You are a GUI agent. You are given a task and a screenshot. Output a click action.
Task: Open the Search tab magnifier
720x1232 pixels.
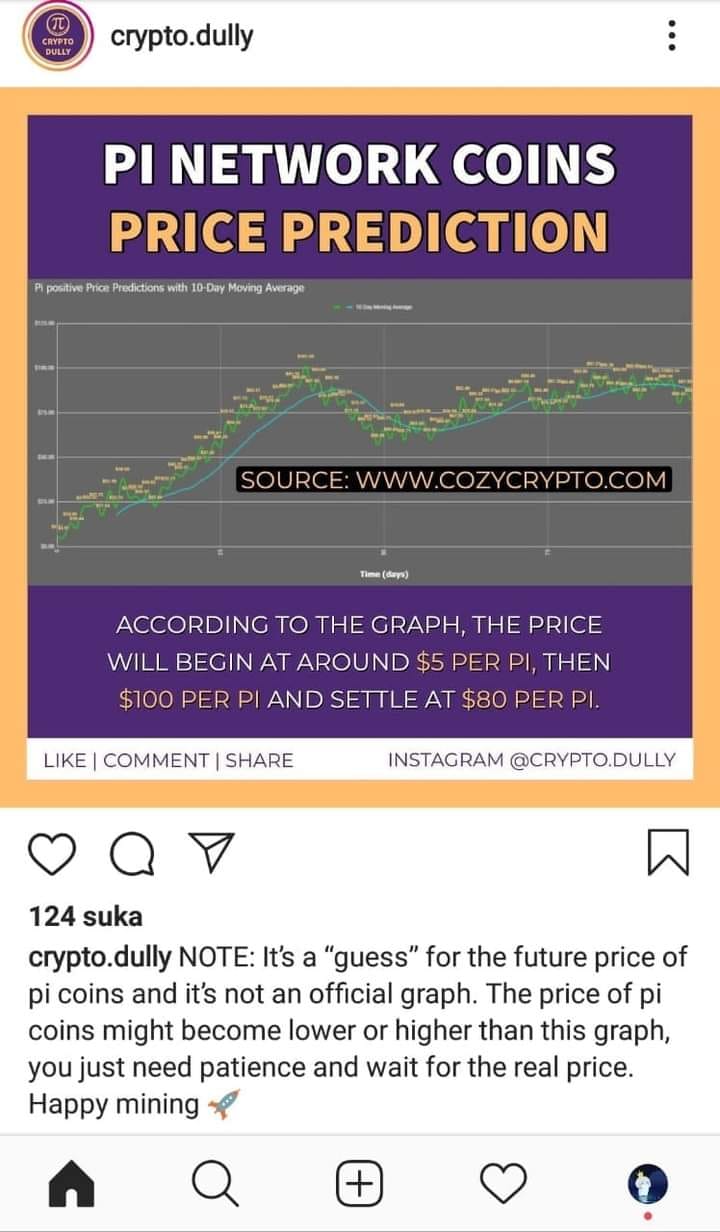point(215,1185)
